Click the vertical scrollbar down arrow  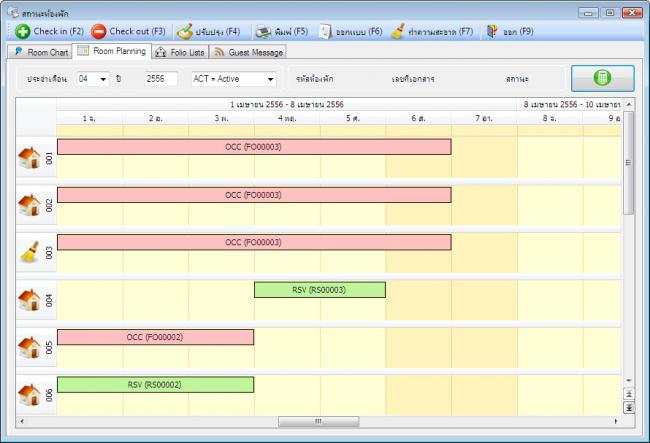(628, 380)
